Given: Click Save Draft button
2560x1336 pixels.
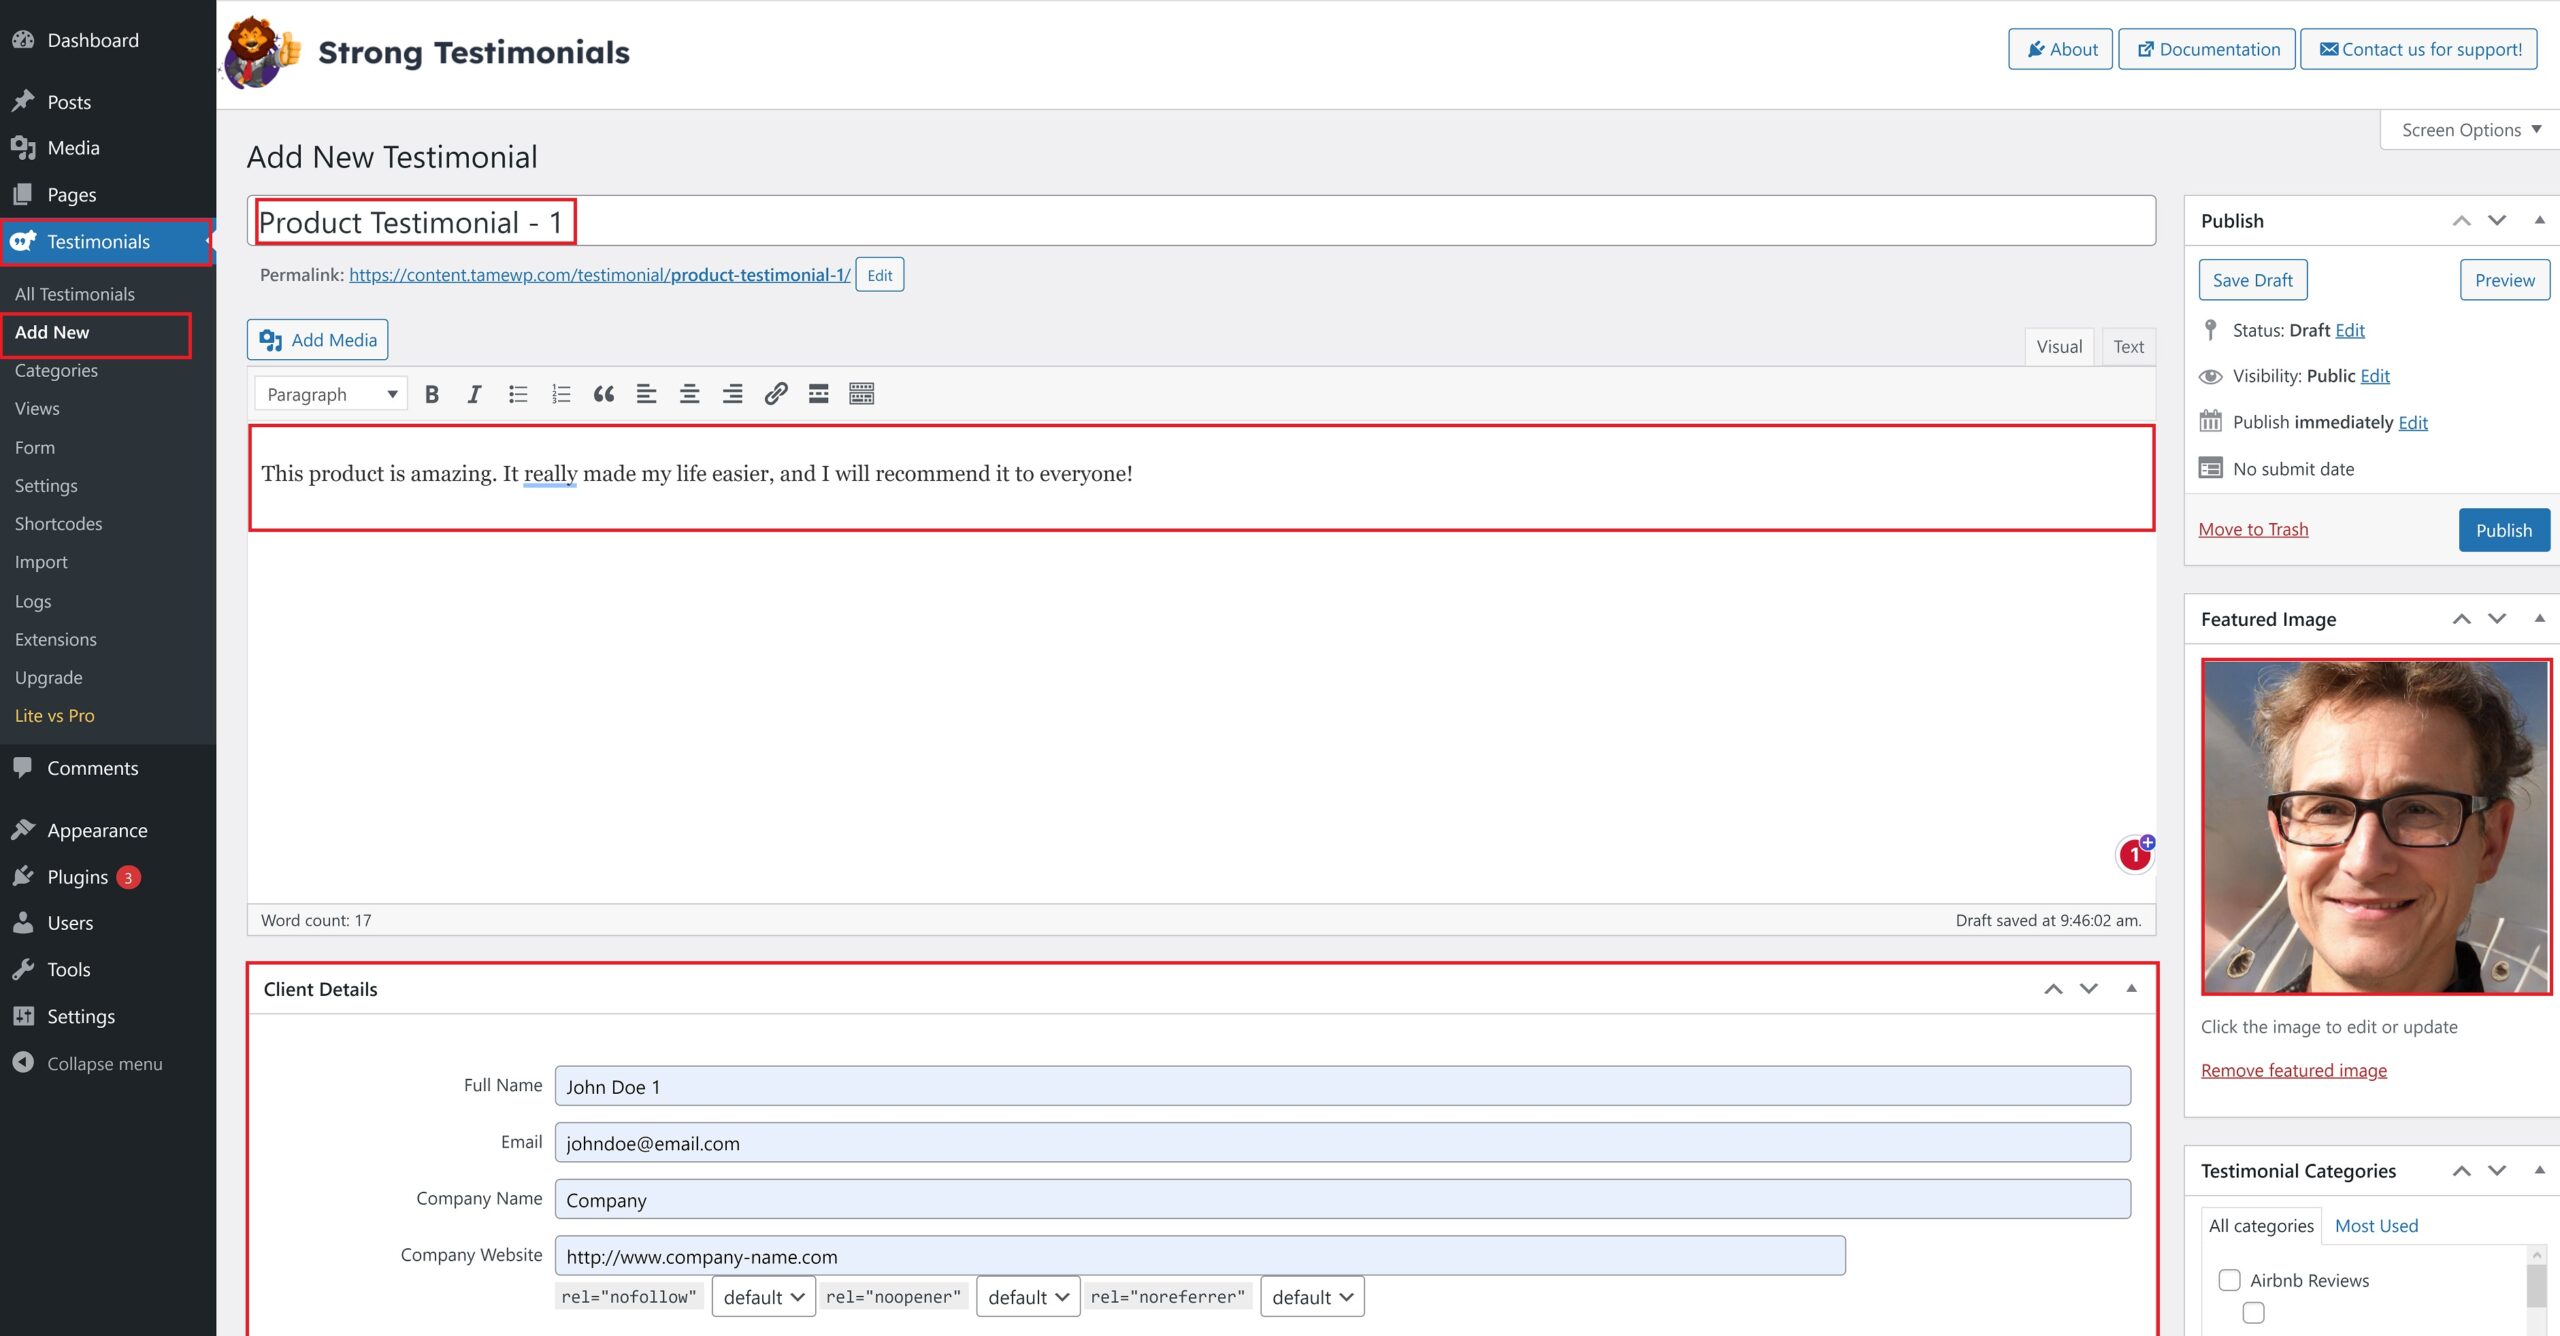Looking at the screenshot, I should pyautogui.click(x=2253, y=280).
